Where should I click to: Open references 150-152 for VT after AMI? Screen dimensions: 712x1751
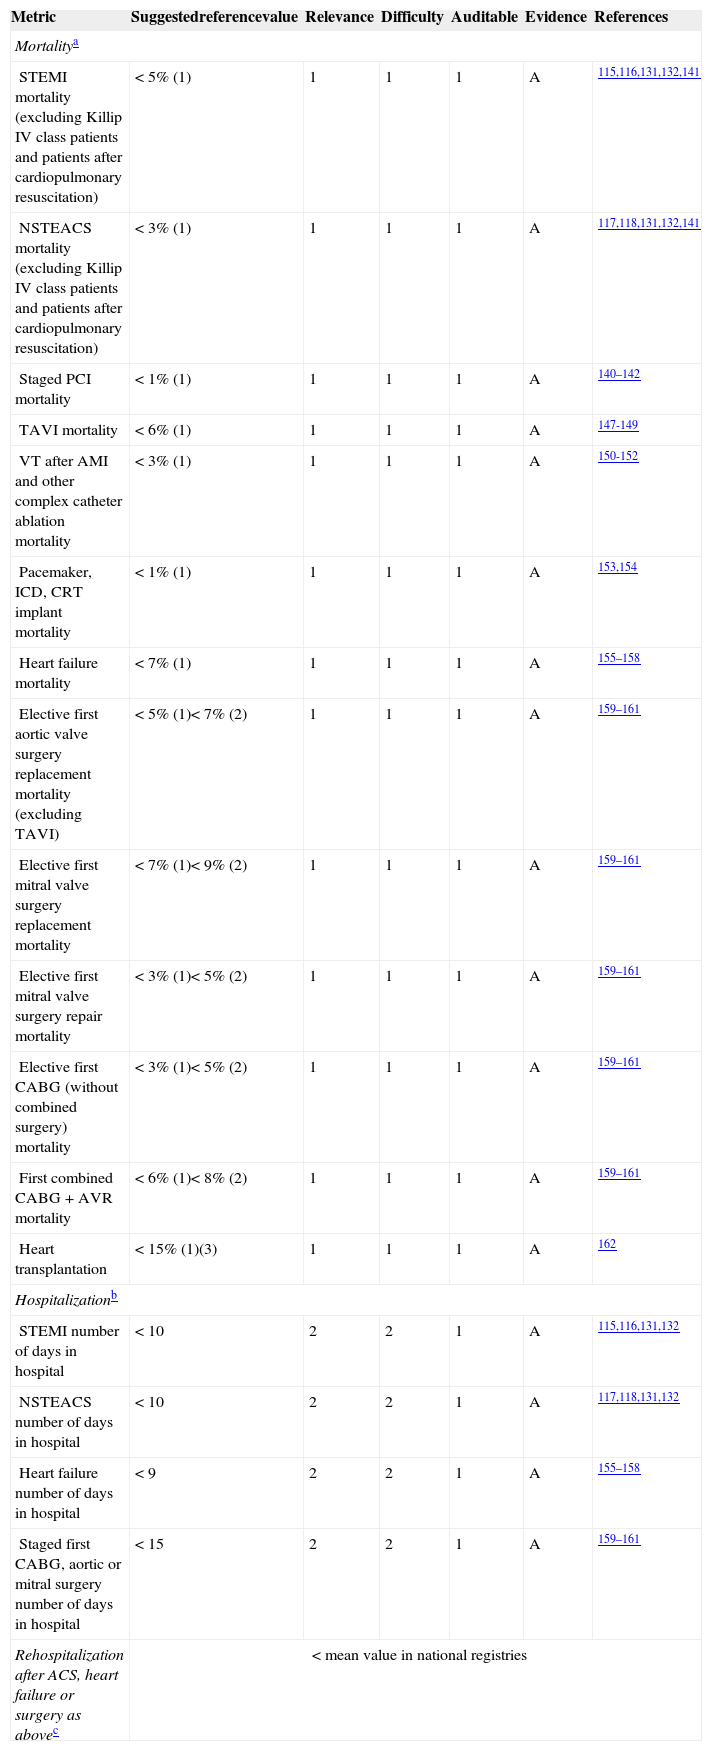pos(617,457)
